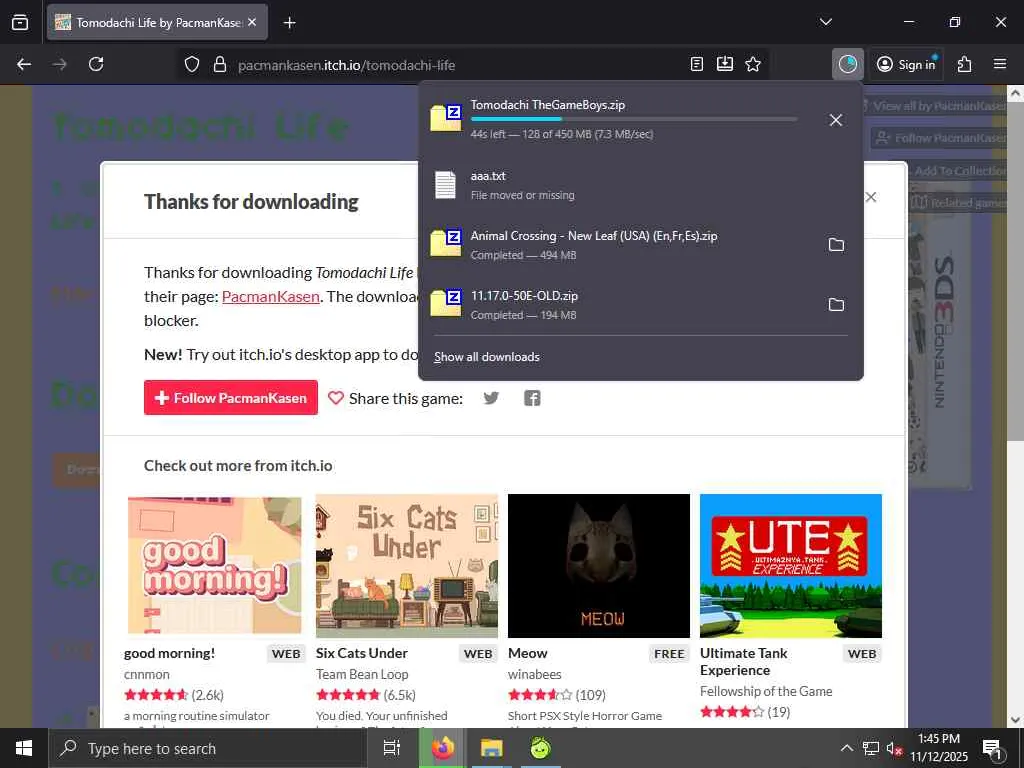Click the downloads progress toolbar icon
This screenshot has width=1024, height=768.
pyautogui.click(x=848, y=64)
